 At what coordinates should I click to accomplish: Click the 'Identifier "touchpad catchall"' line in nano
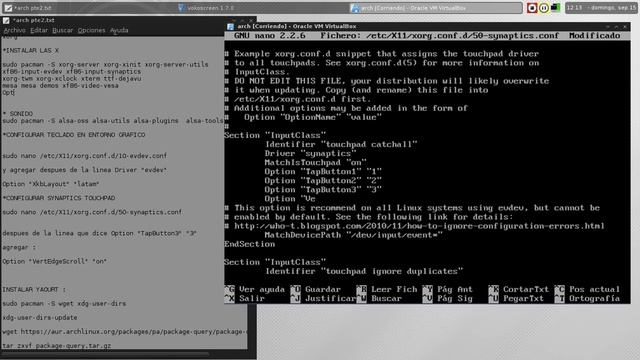coord(341,144)
